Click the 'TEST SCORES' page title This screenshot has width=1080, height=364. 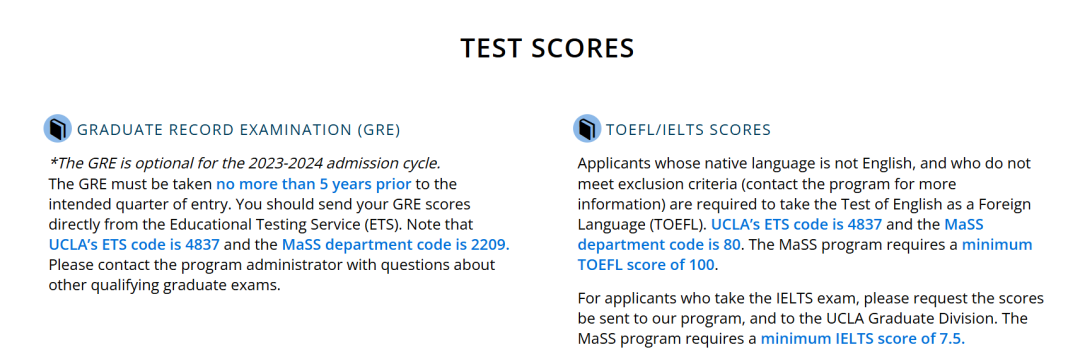[547, 48]
